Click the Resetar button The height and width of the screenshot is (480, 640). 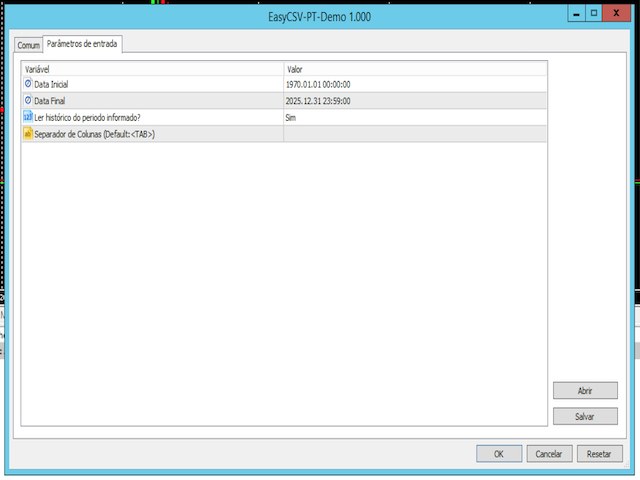[x=599, y=453]
